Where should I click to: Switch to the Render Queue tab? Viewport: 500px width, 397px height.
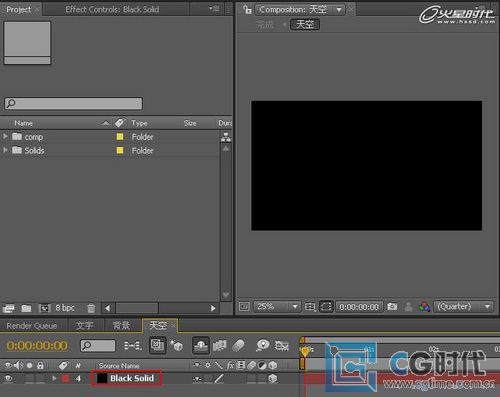(x=32, y=326)
